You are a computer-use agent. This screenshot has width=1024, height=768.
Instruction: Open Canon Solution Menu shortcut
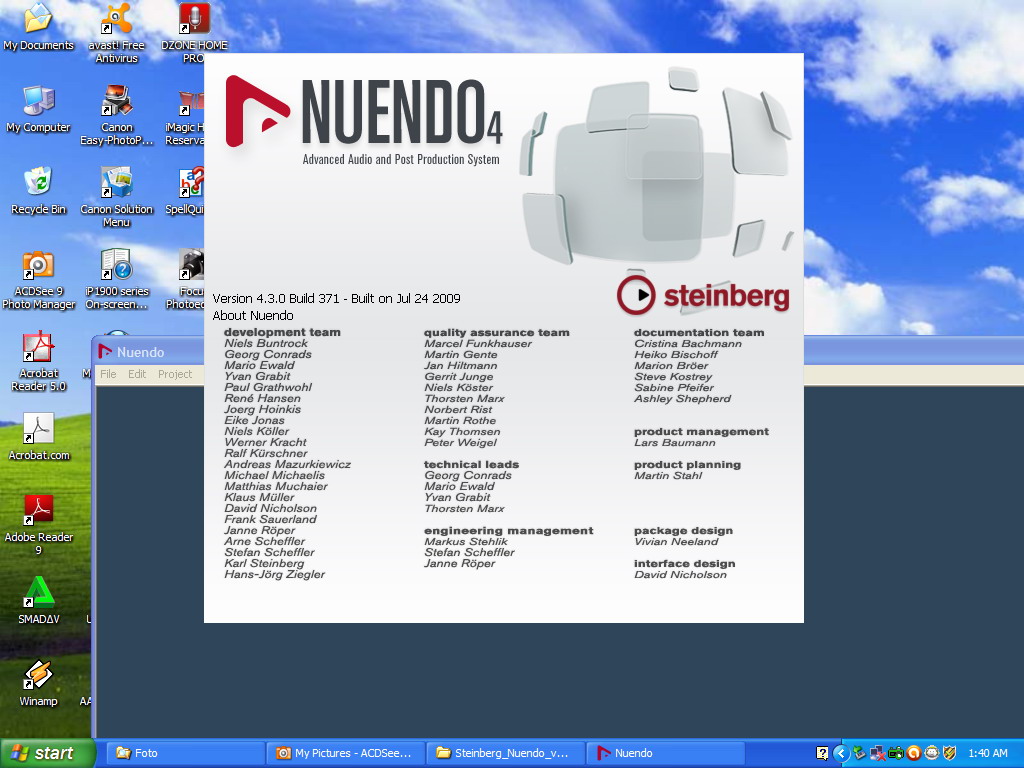(116, 197)
